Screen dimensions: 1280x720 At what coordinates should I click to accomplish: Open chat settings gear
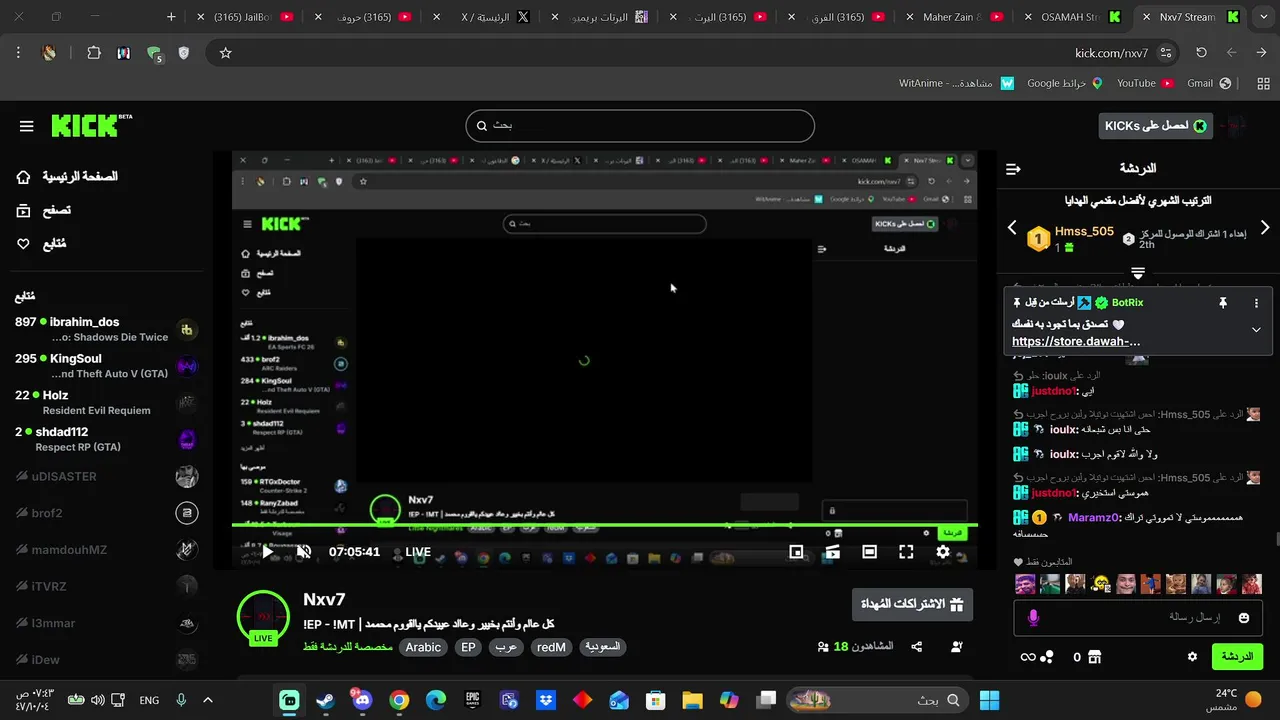click(x=1192, y=657)
